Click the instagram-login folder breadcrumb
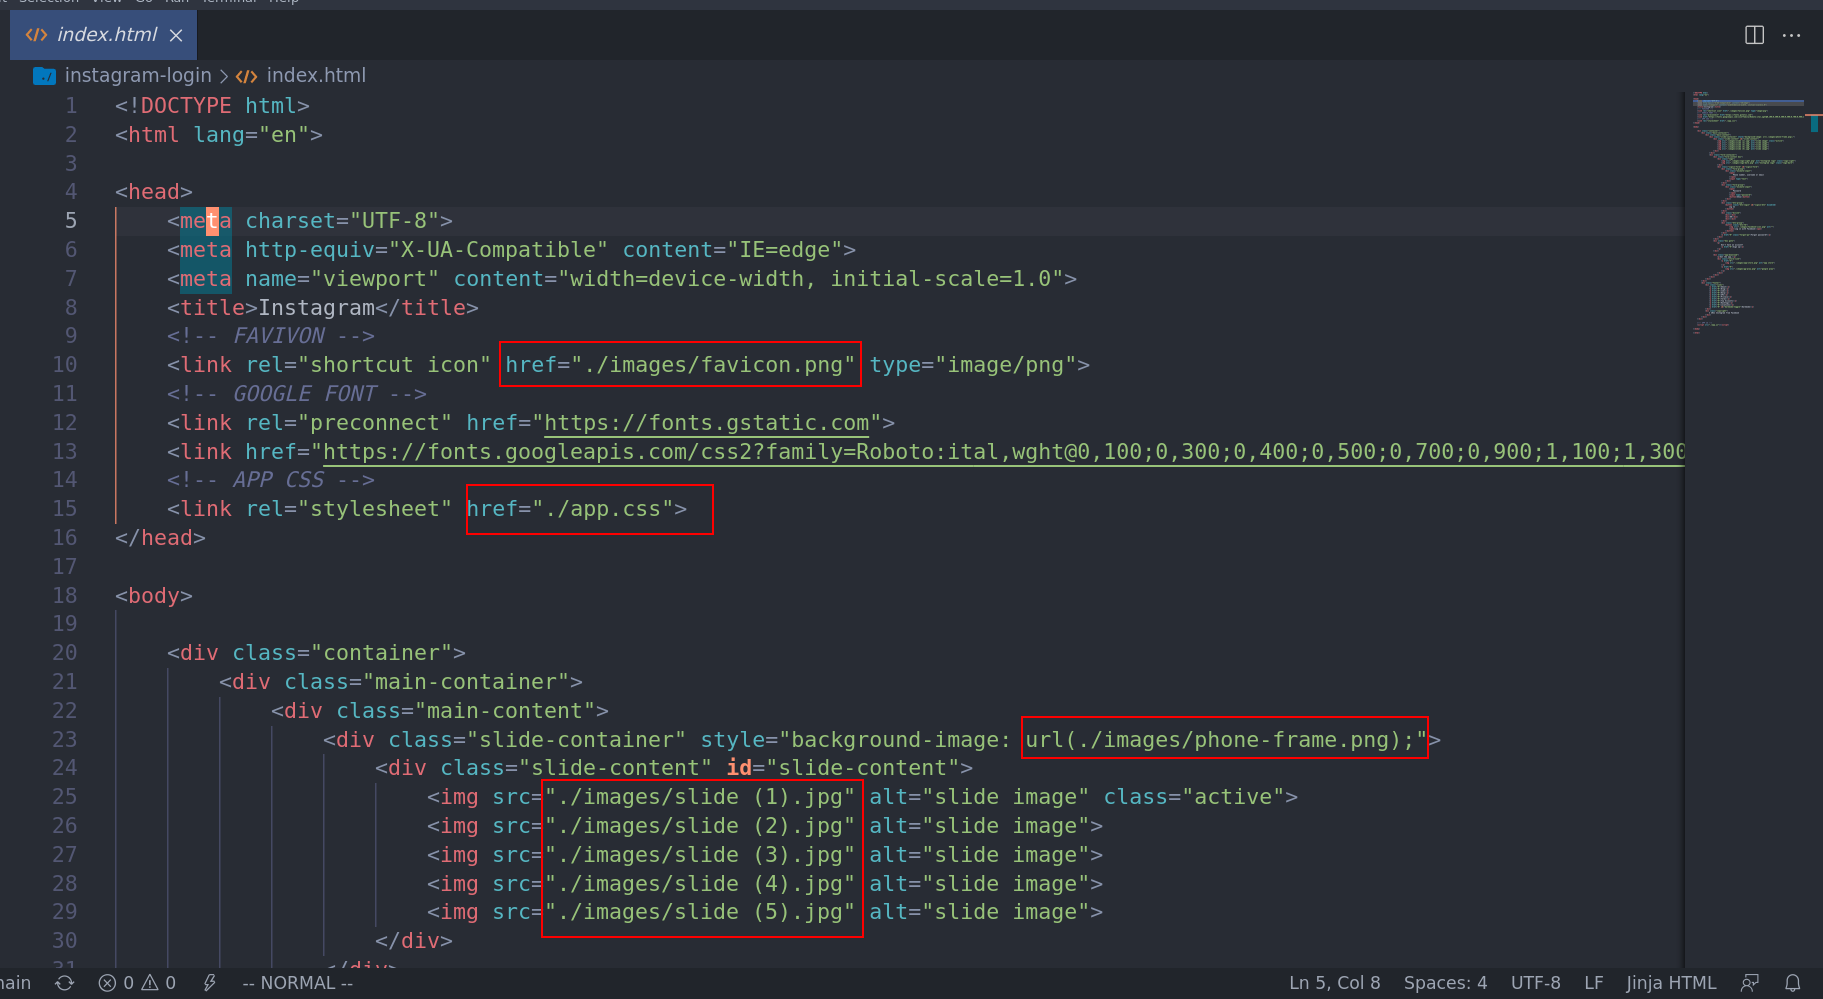1823x999 pixels. [138, 76]
